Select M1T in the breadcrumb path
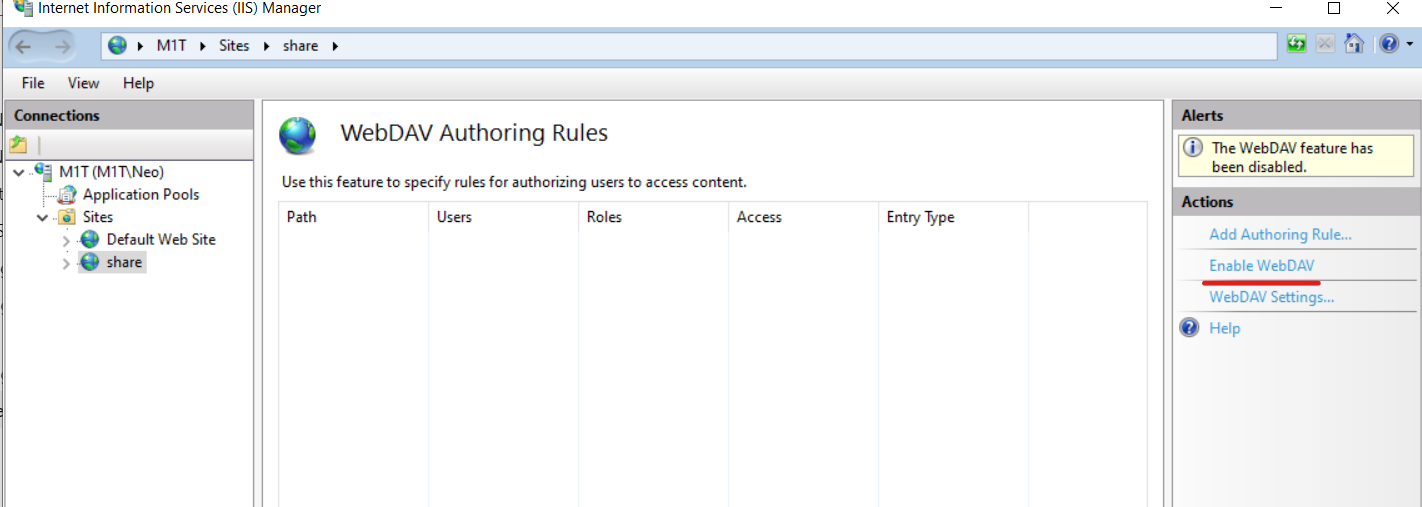Screen dimensions: 1422x507 point(171,46)
